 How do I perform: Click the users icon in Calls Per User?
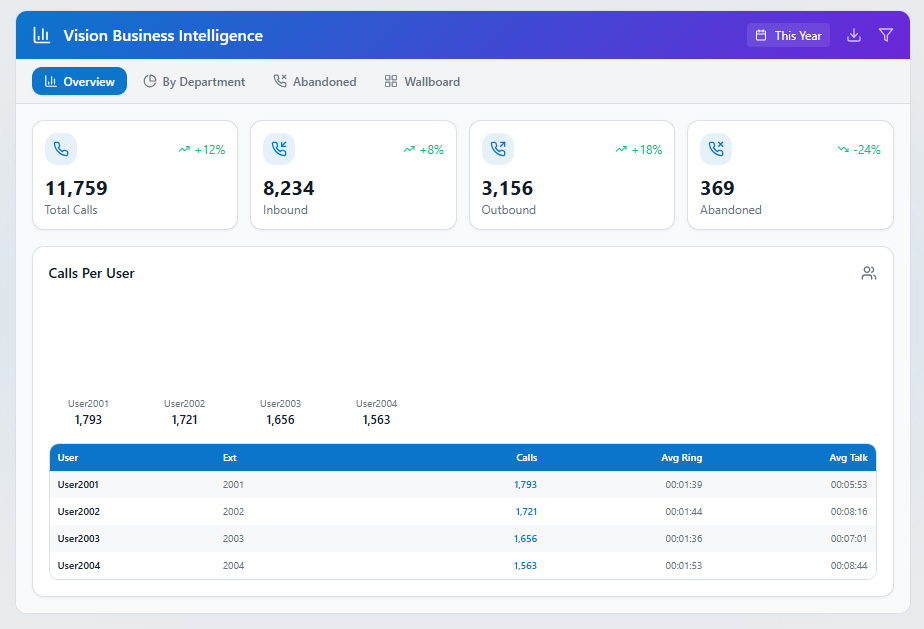pyautogui.click(x=869, y=273)
